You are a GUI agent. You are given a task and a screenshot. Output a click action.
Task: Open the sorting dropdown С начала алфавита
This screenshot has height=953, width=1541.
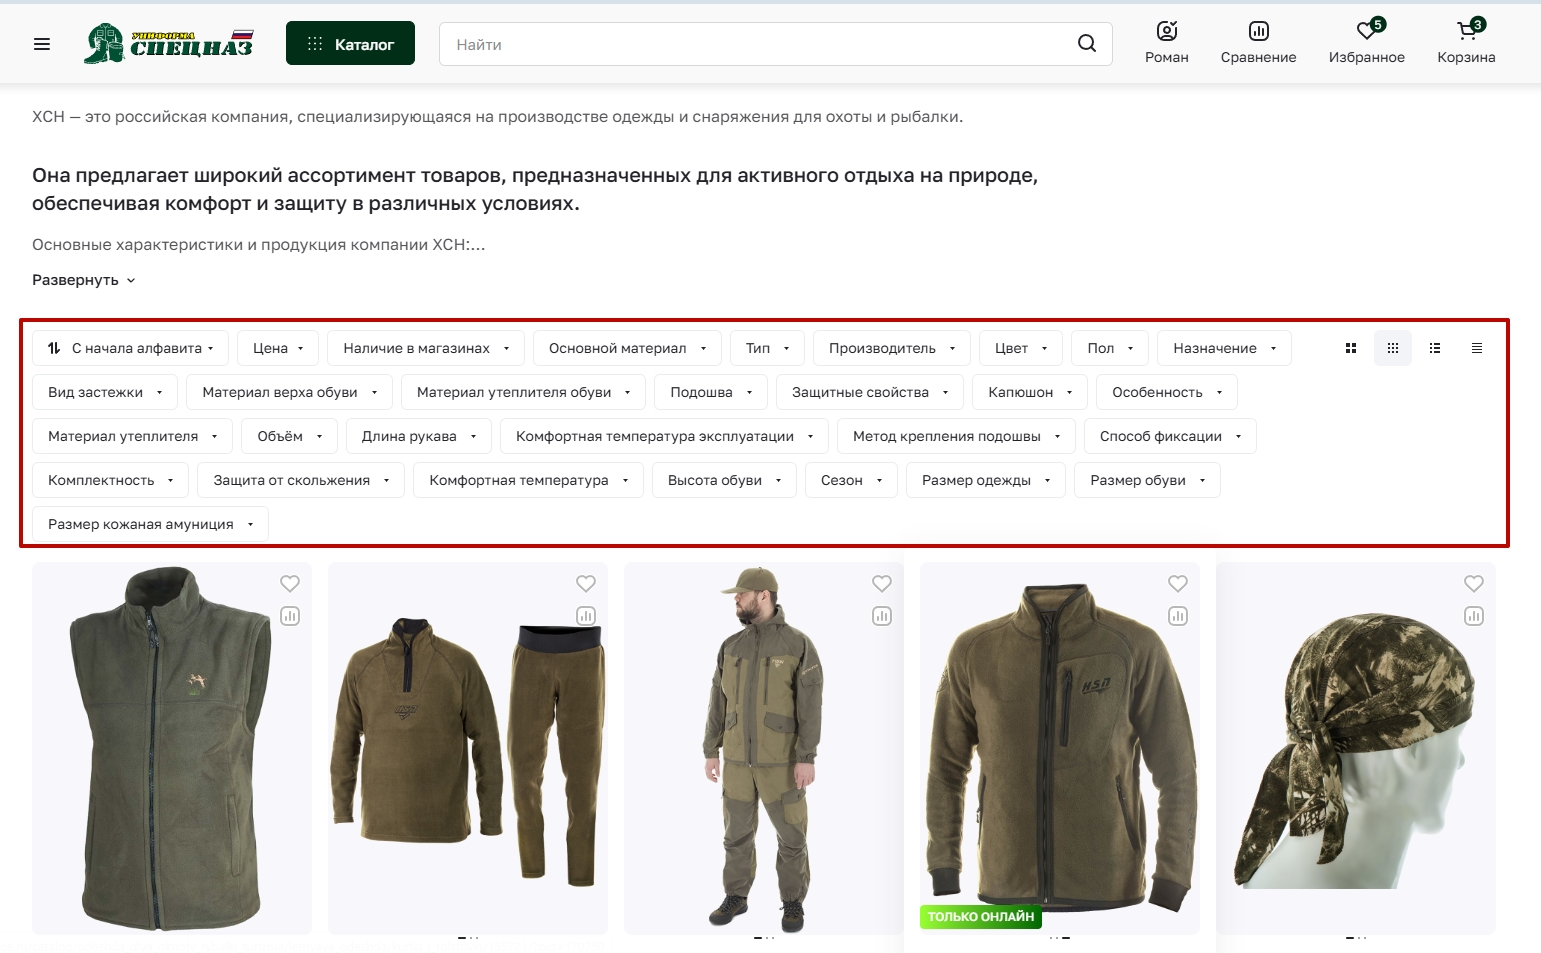131,348
